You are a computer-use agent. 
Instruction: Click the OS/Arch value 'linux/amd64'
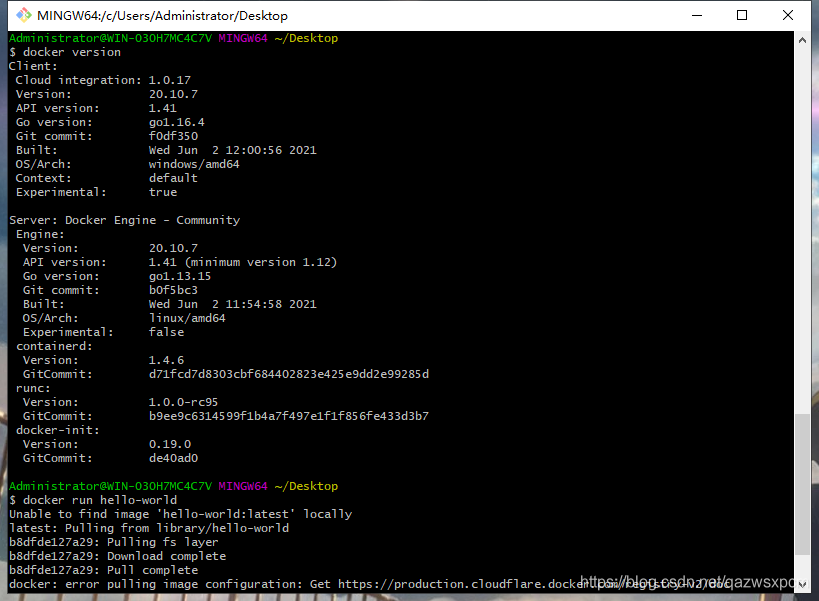pos(187,319)
